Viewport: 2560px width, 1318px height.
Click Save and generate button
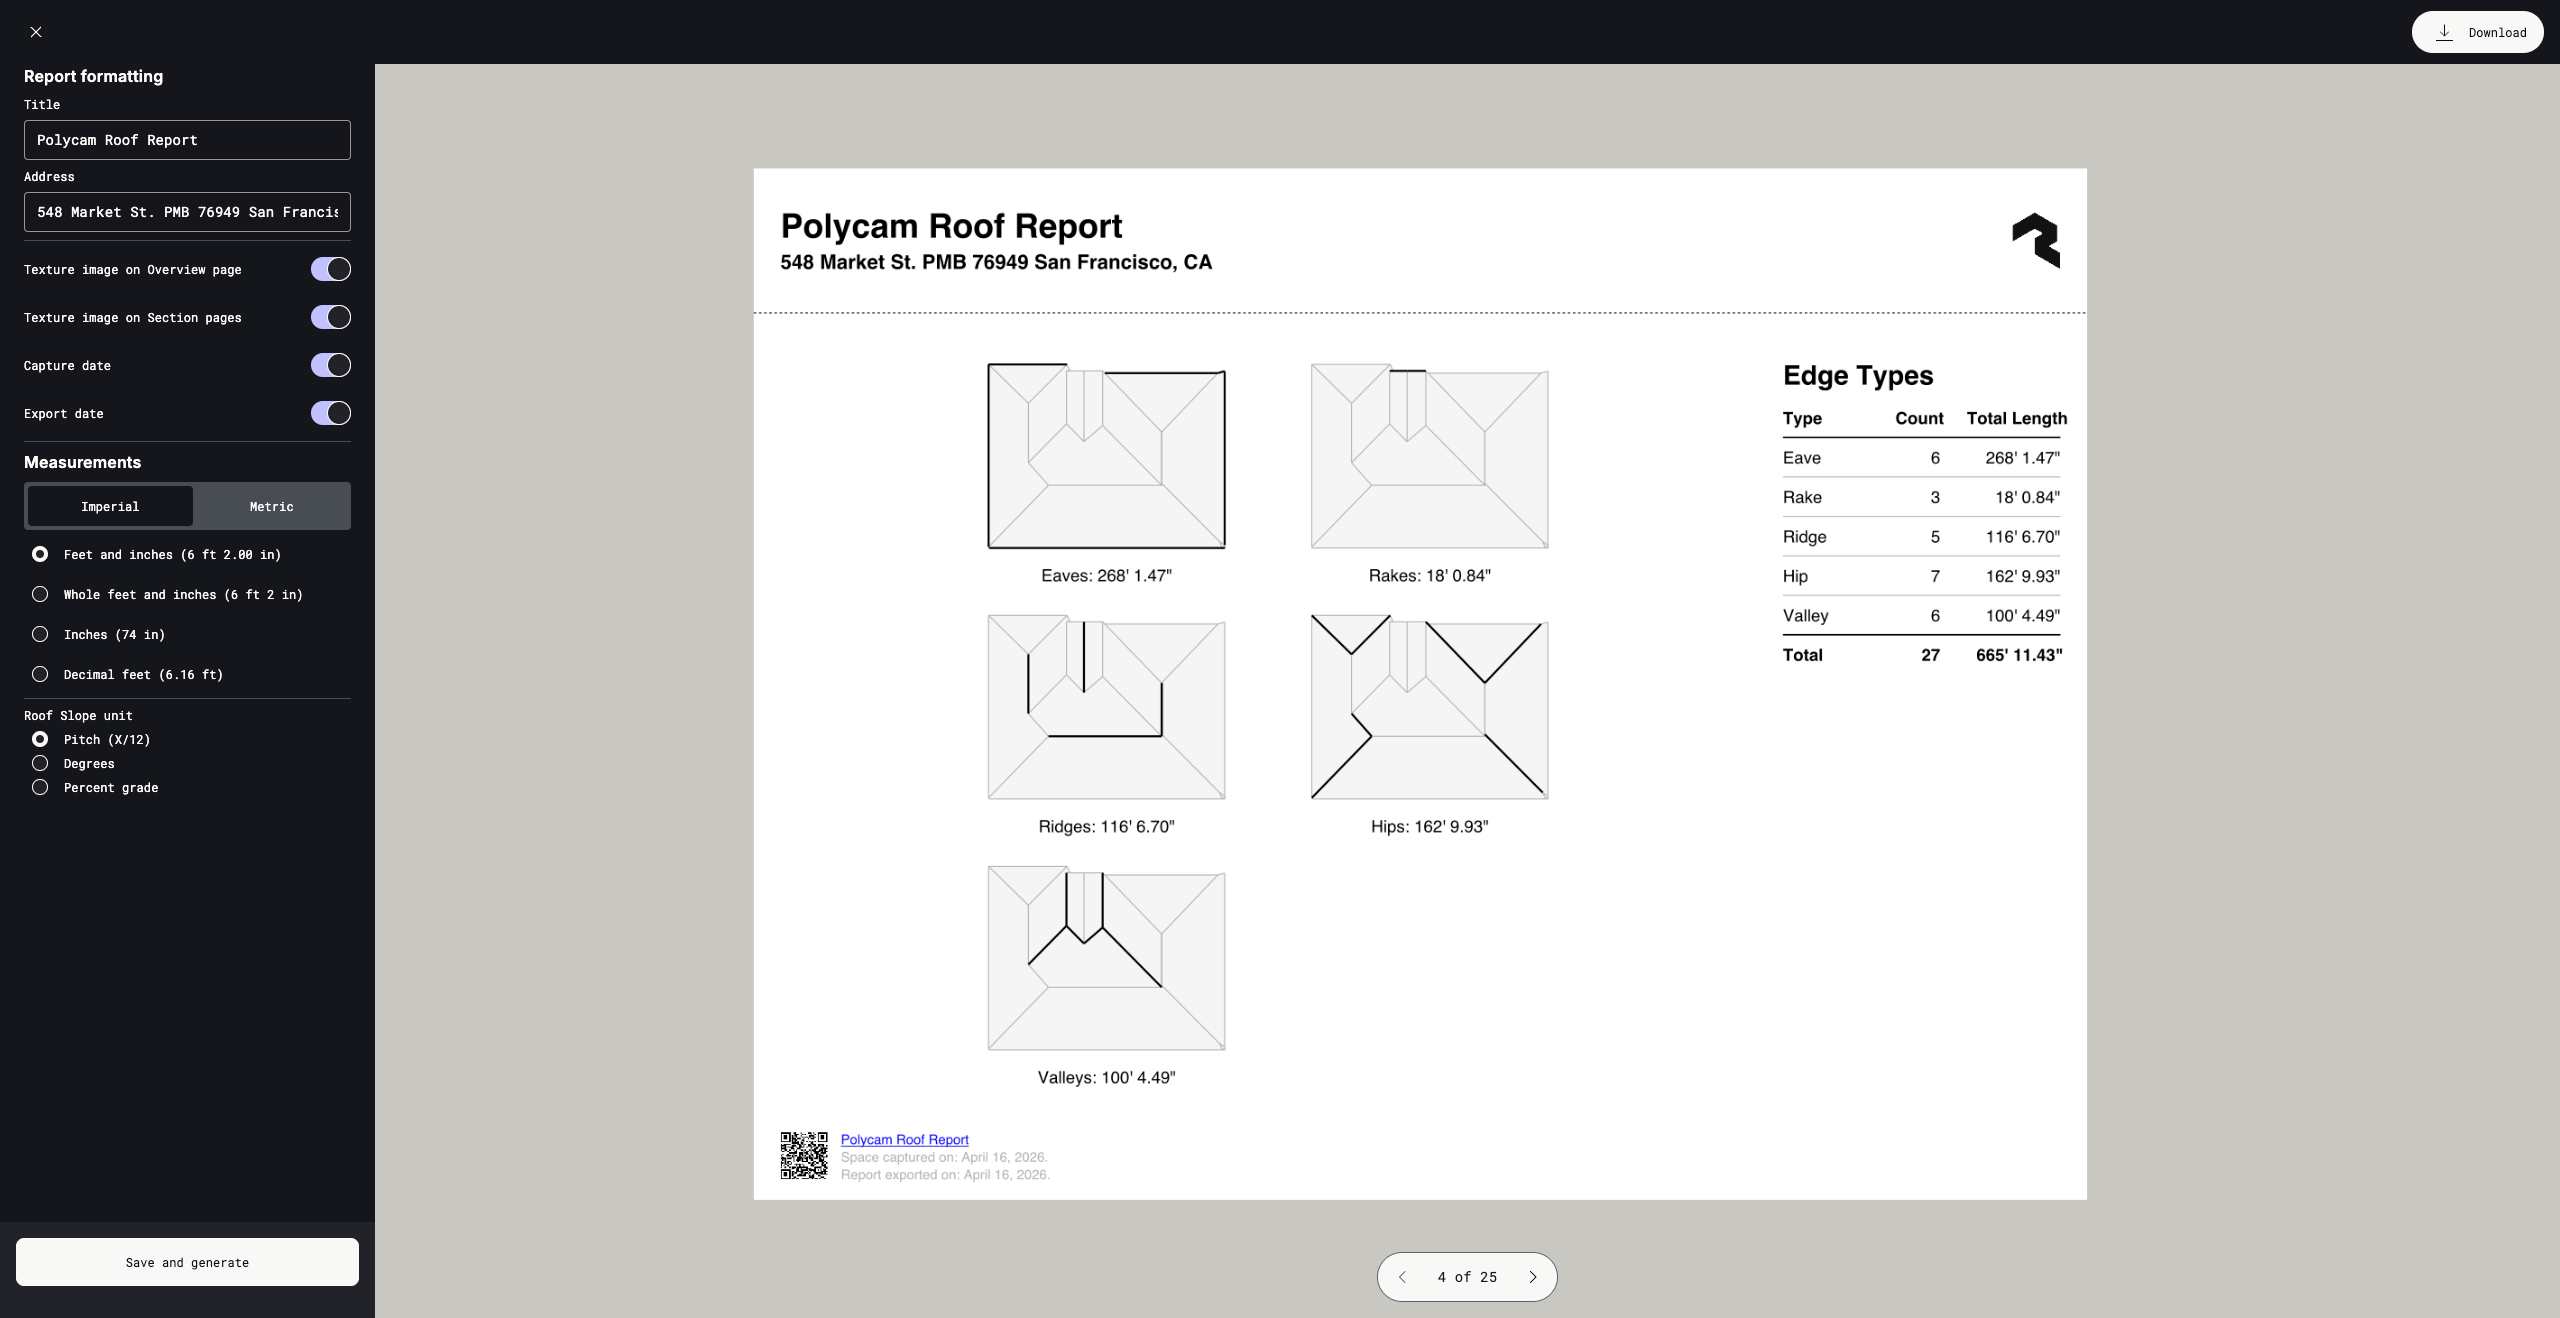point(187,1262)
